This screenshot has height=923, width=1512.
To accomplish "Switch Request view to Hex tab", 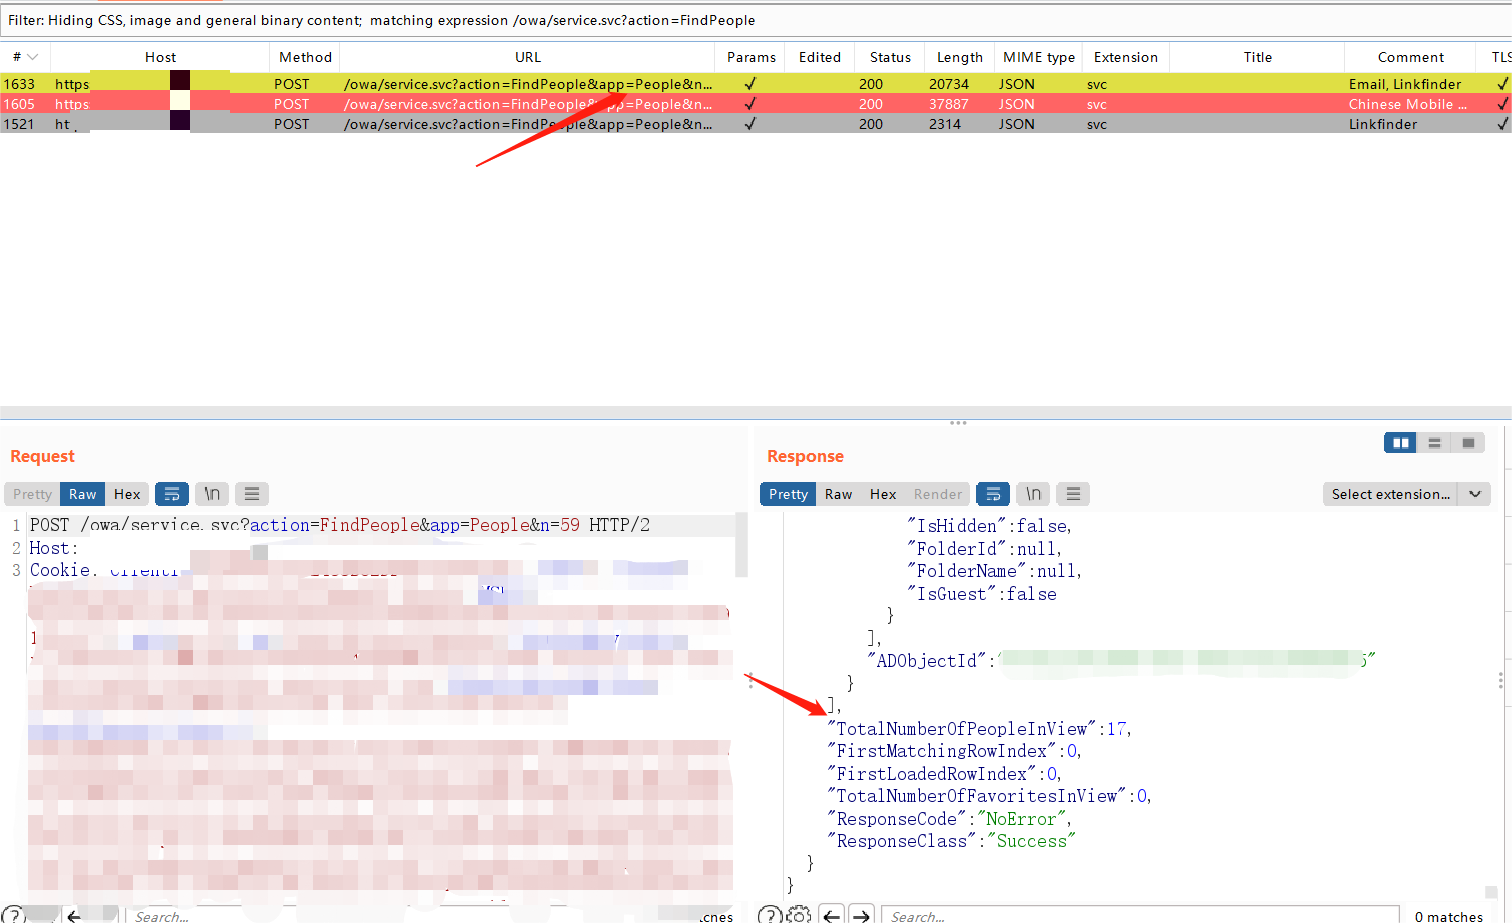I will (127, 494).
